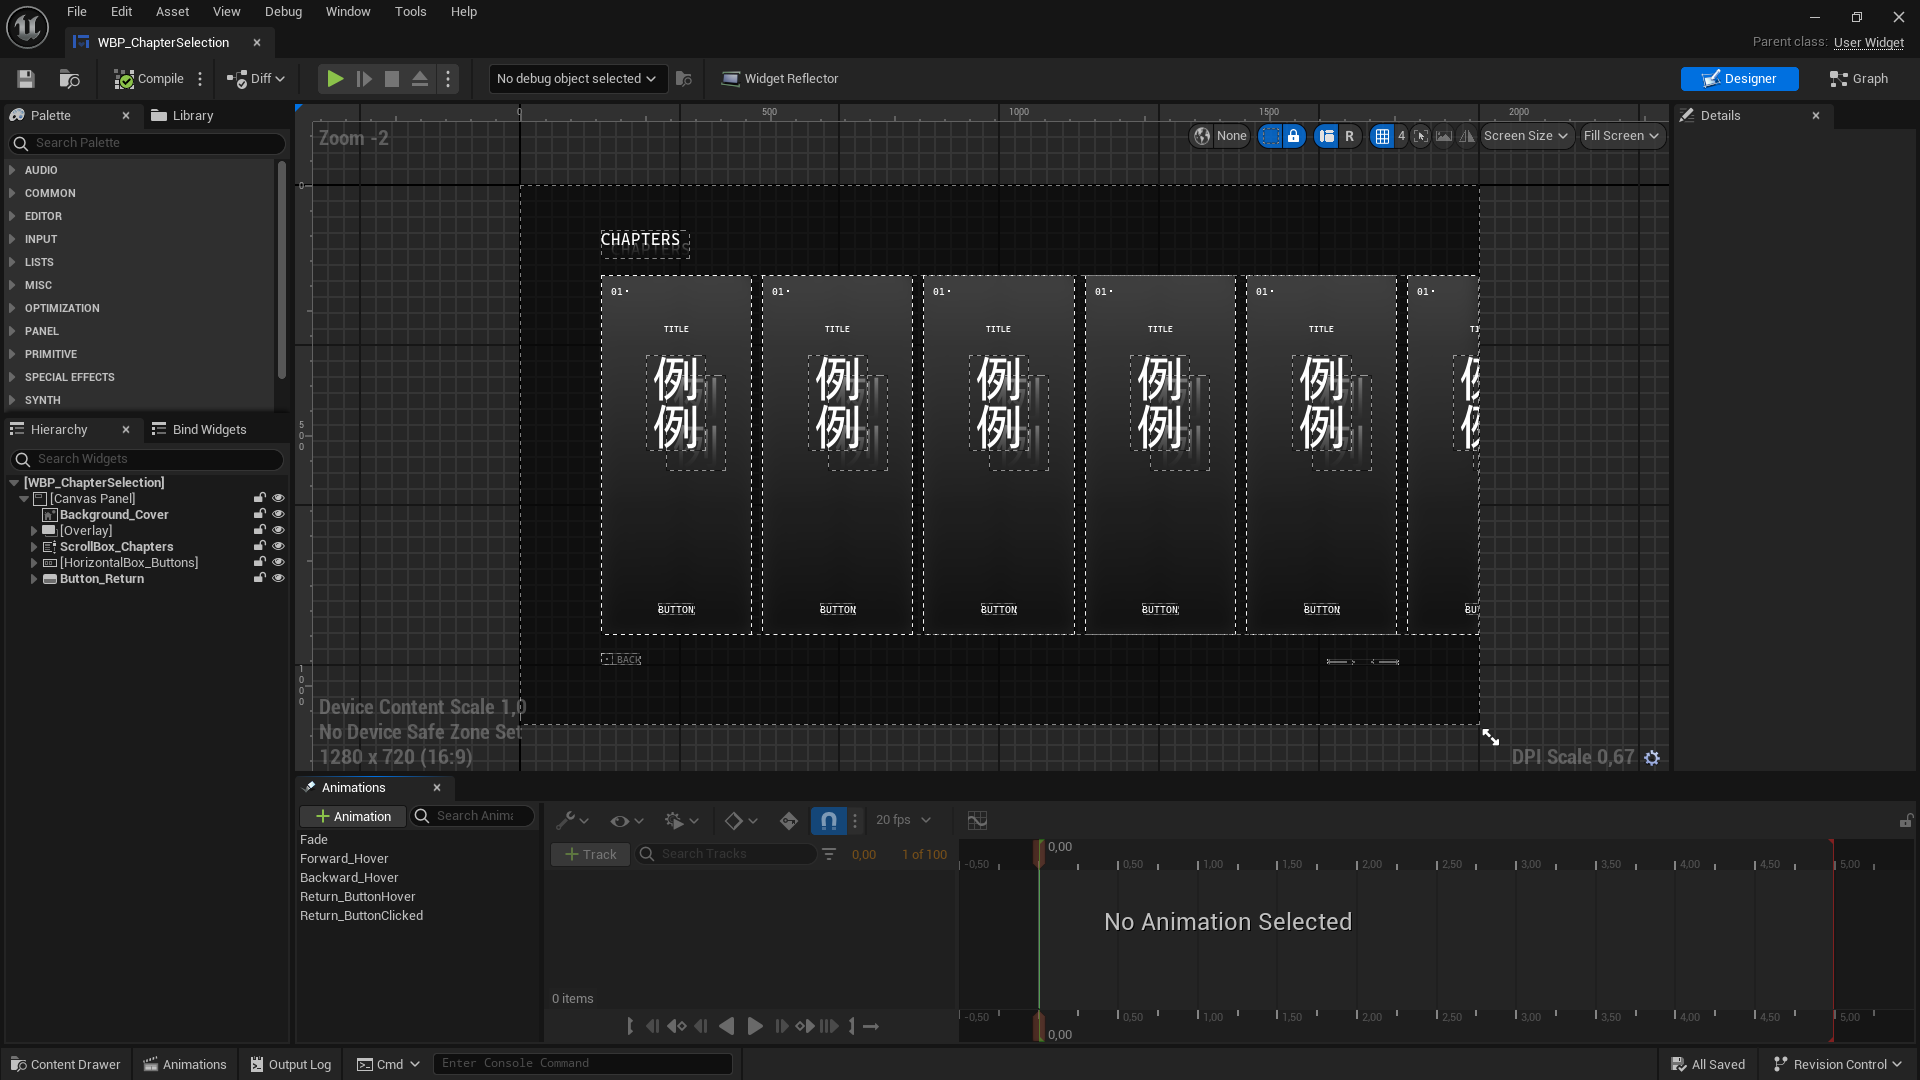Open the Screen Size dropdown

(x=1525, y=136)
